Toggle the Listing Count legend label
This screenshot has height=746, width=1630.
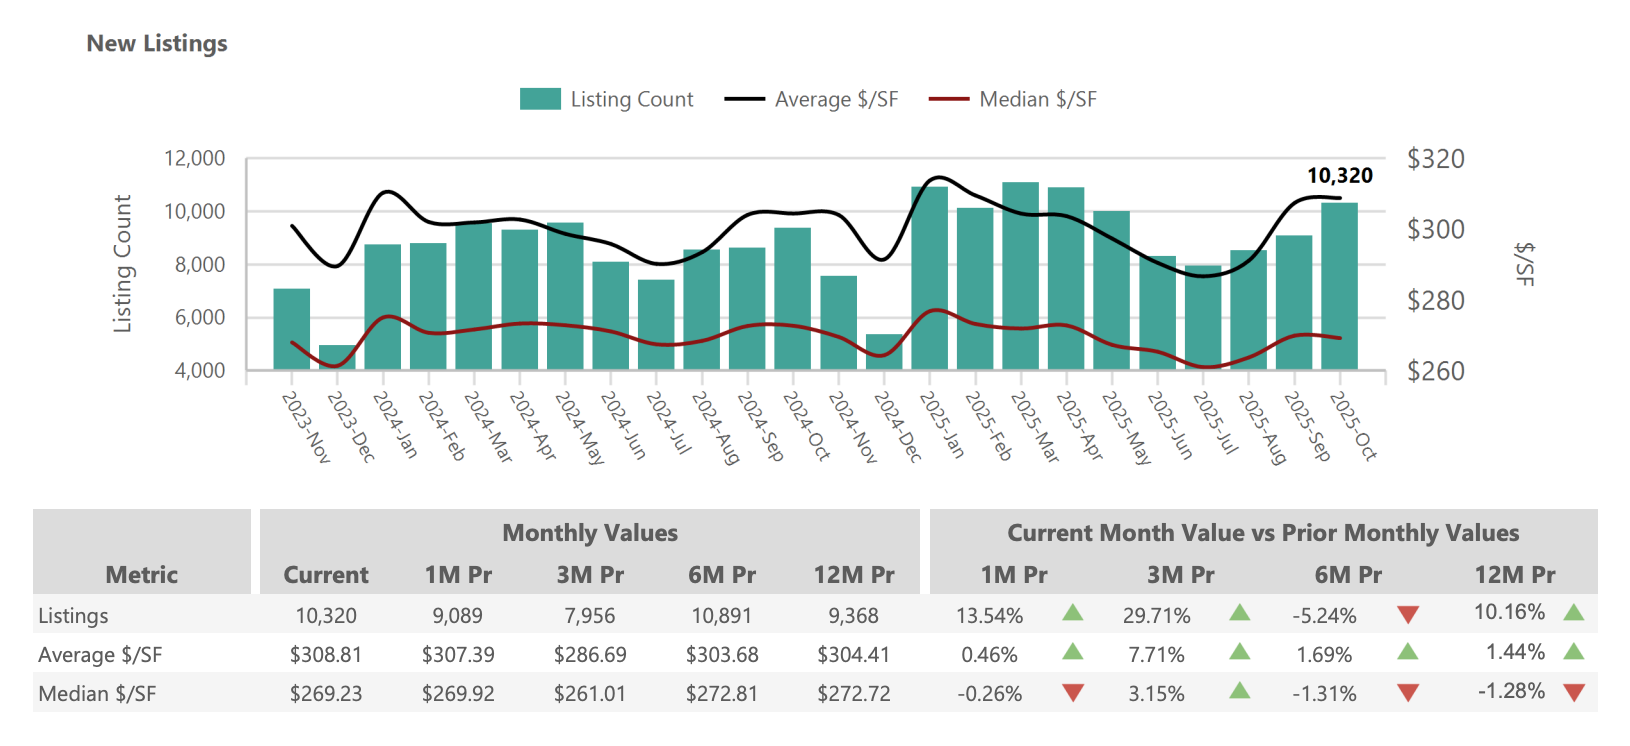631,99
